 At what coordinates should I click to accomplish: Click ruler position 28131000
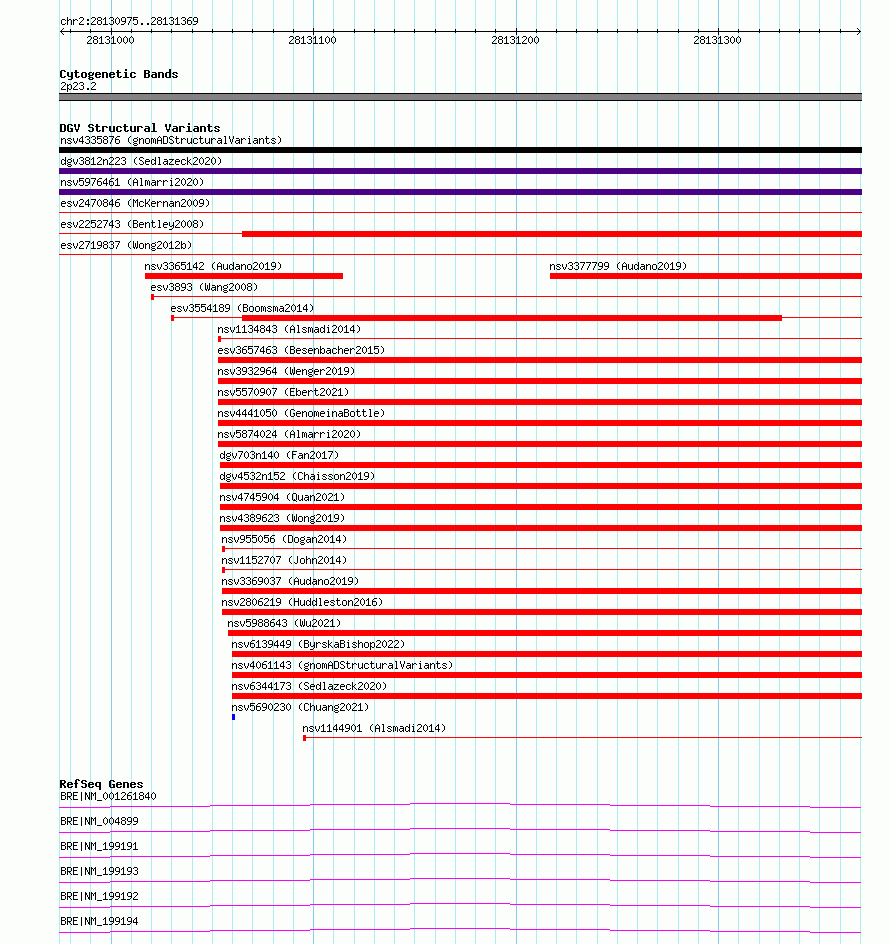(110, 40)
